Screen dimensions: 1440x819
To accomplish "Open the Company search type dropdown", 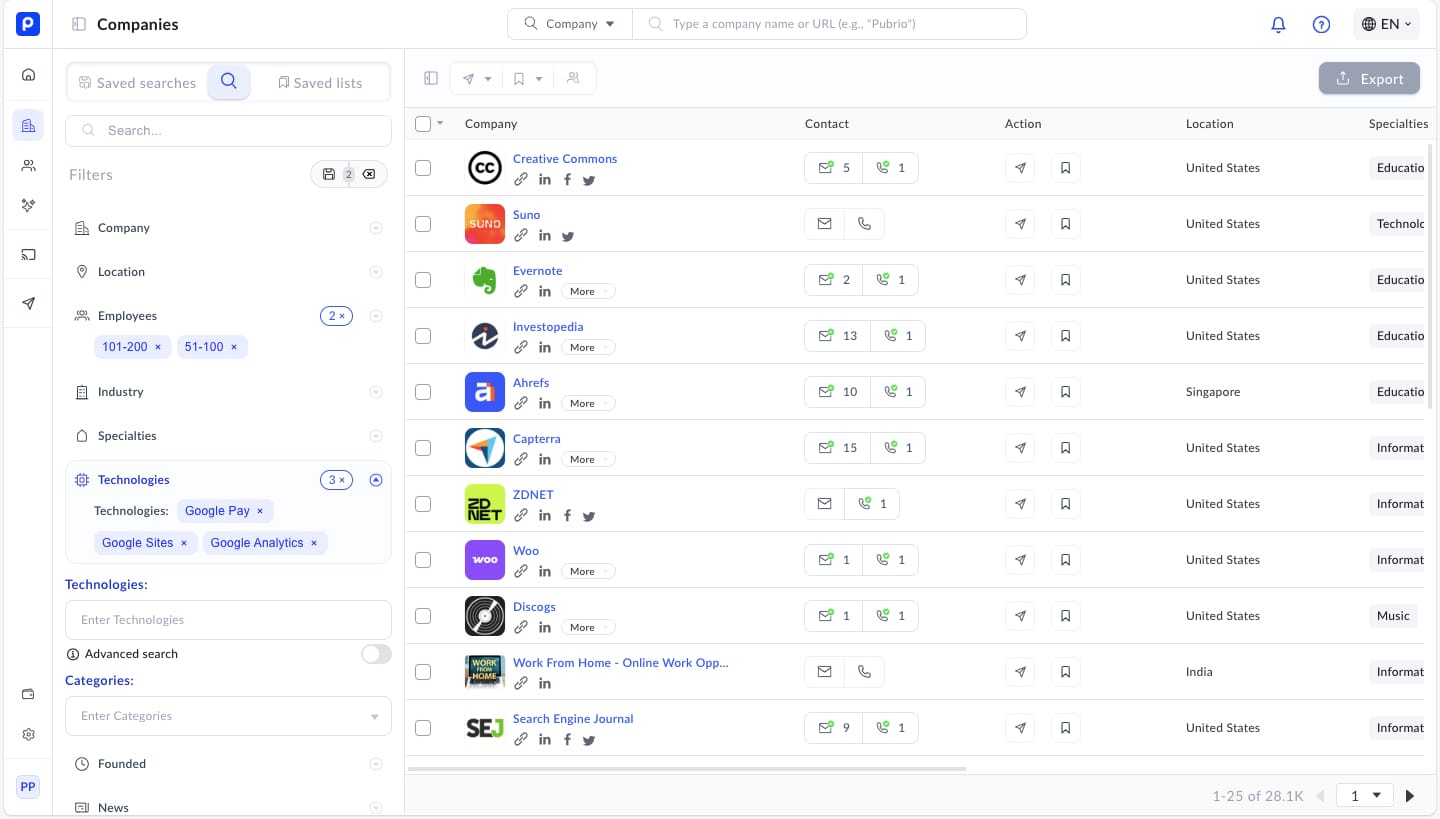I will pos(570,24).
